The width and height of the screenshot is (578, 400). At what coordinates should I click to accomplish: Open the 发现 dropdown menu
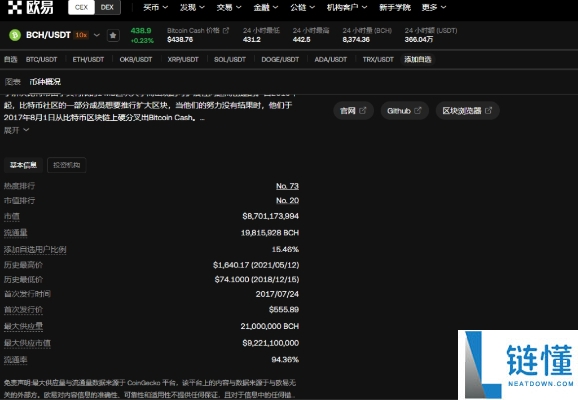point(192,7)
